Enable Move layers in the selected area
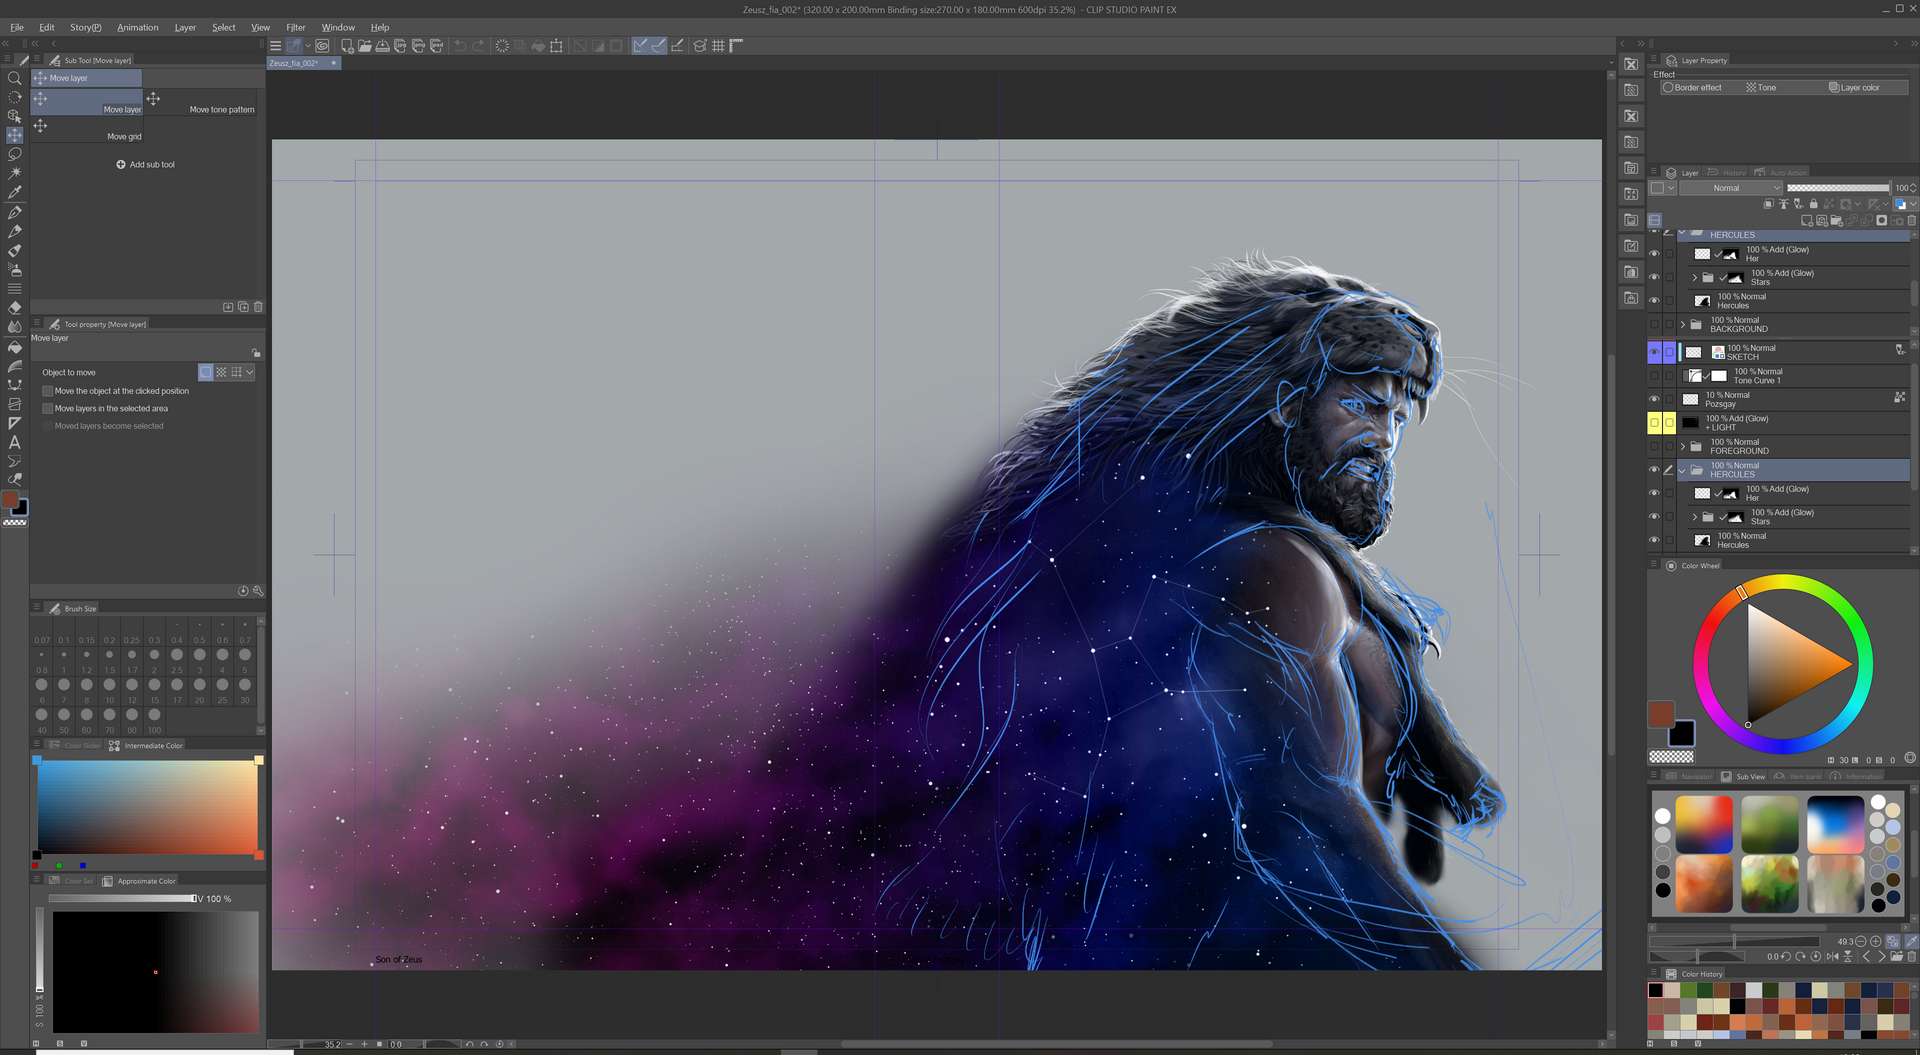 [47, 409]
